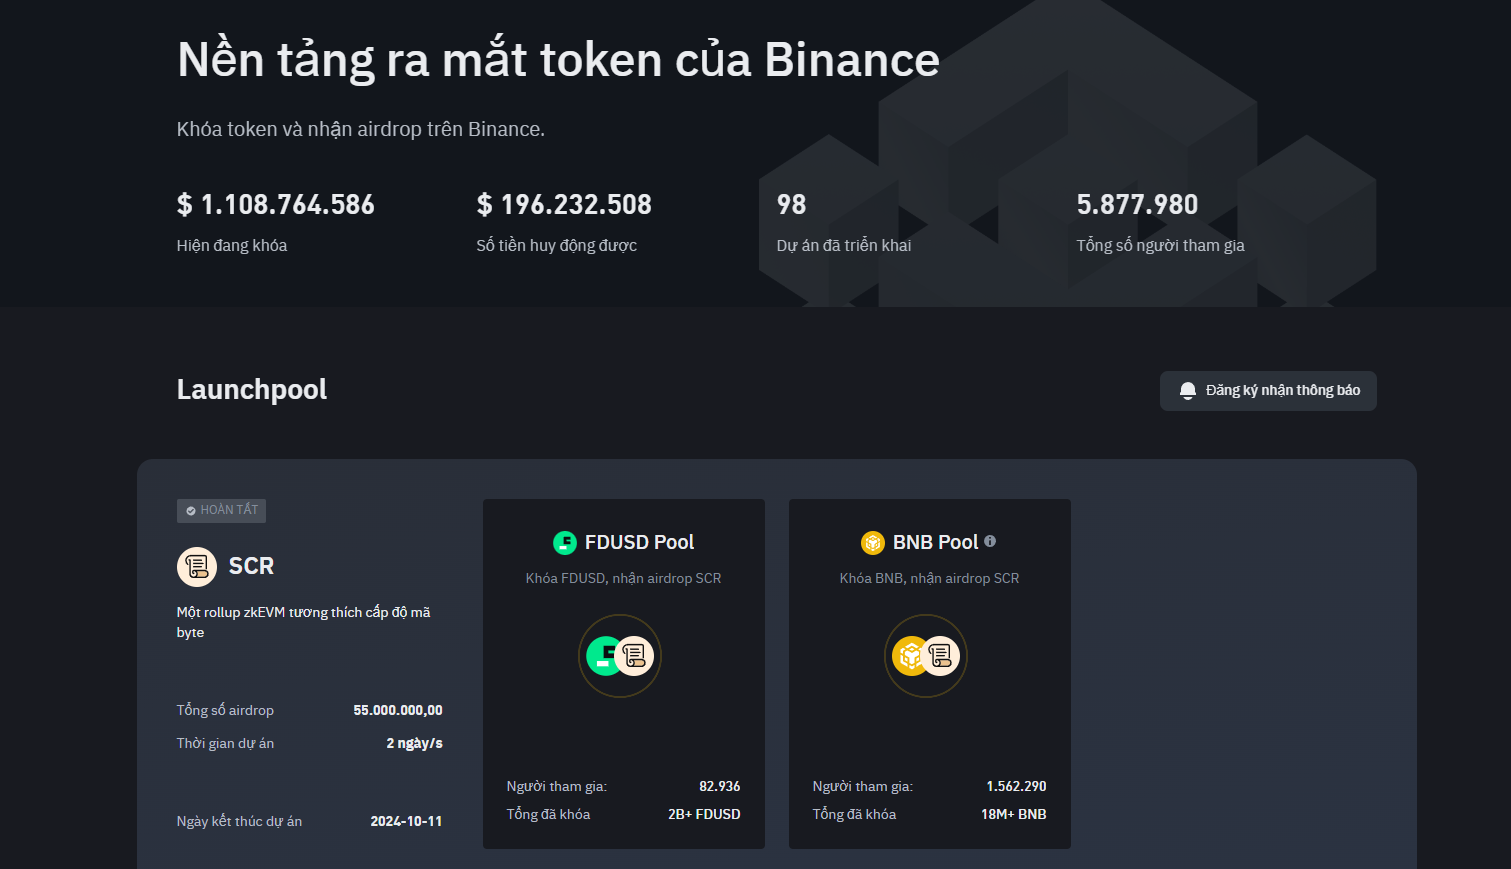Click the BNB Pool yellow coin icon

pyautogui.click(x=873, y=542)
